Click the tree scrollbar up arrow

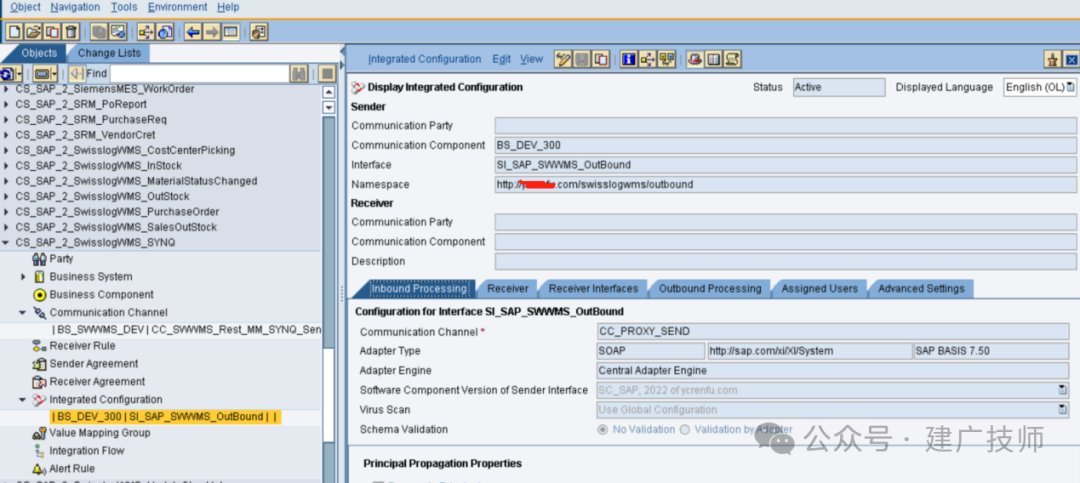pyautogui.click(x=329, y=92)
